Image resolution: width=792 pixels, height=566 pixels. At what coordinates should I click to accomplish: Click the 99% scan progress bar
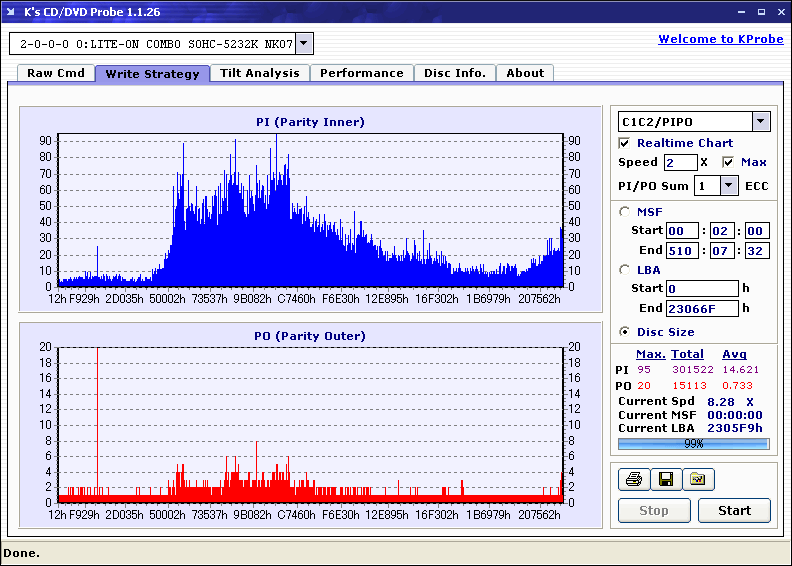click(693, 443)
